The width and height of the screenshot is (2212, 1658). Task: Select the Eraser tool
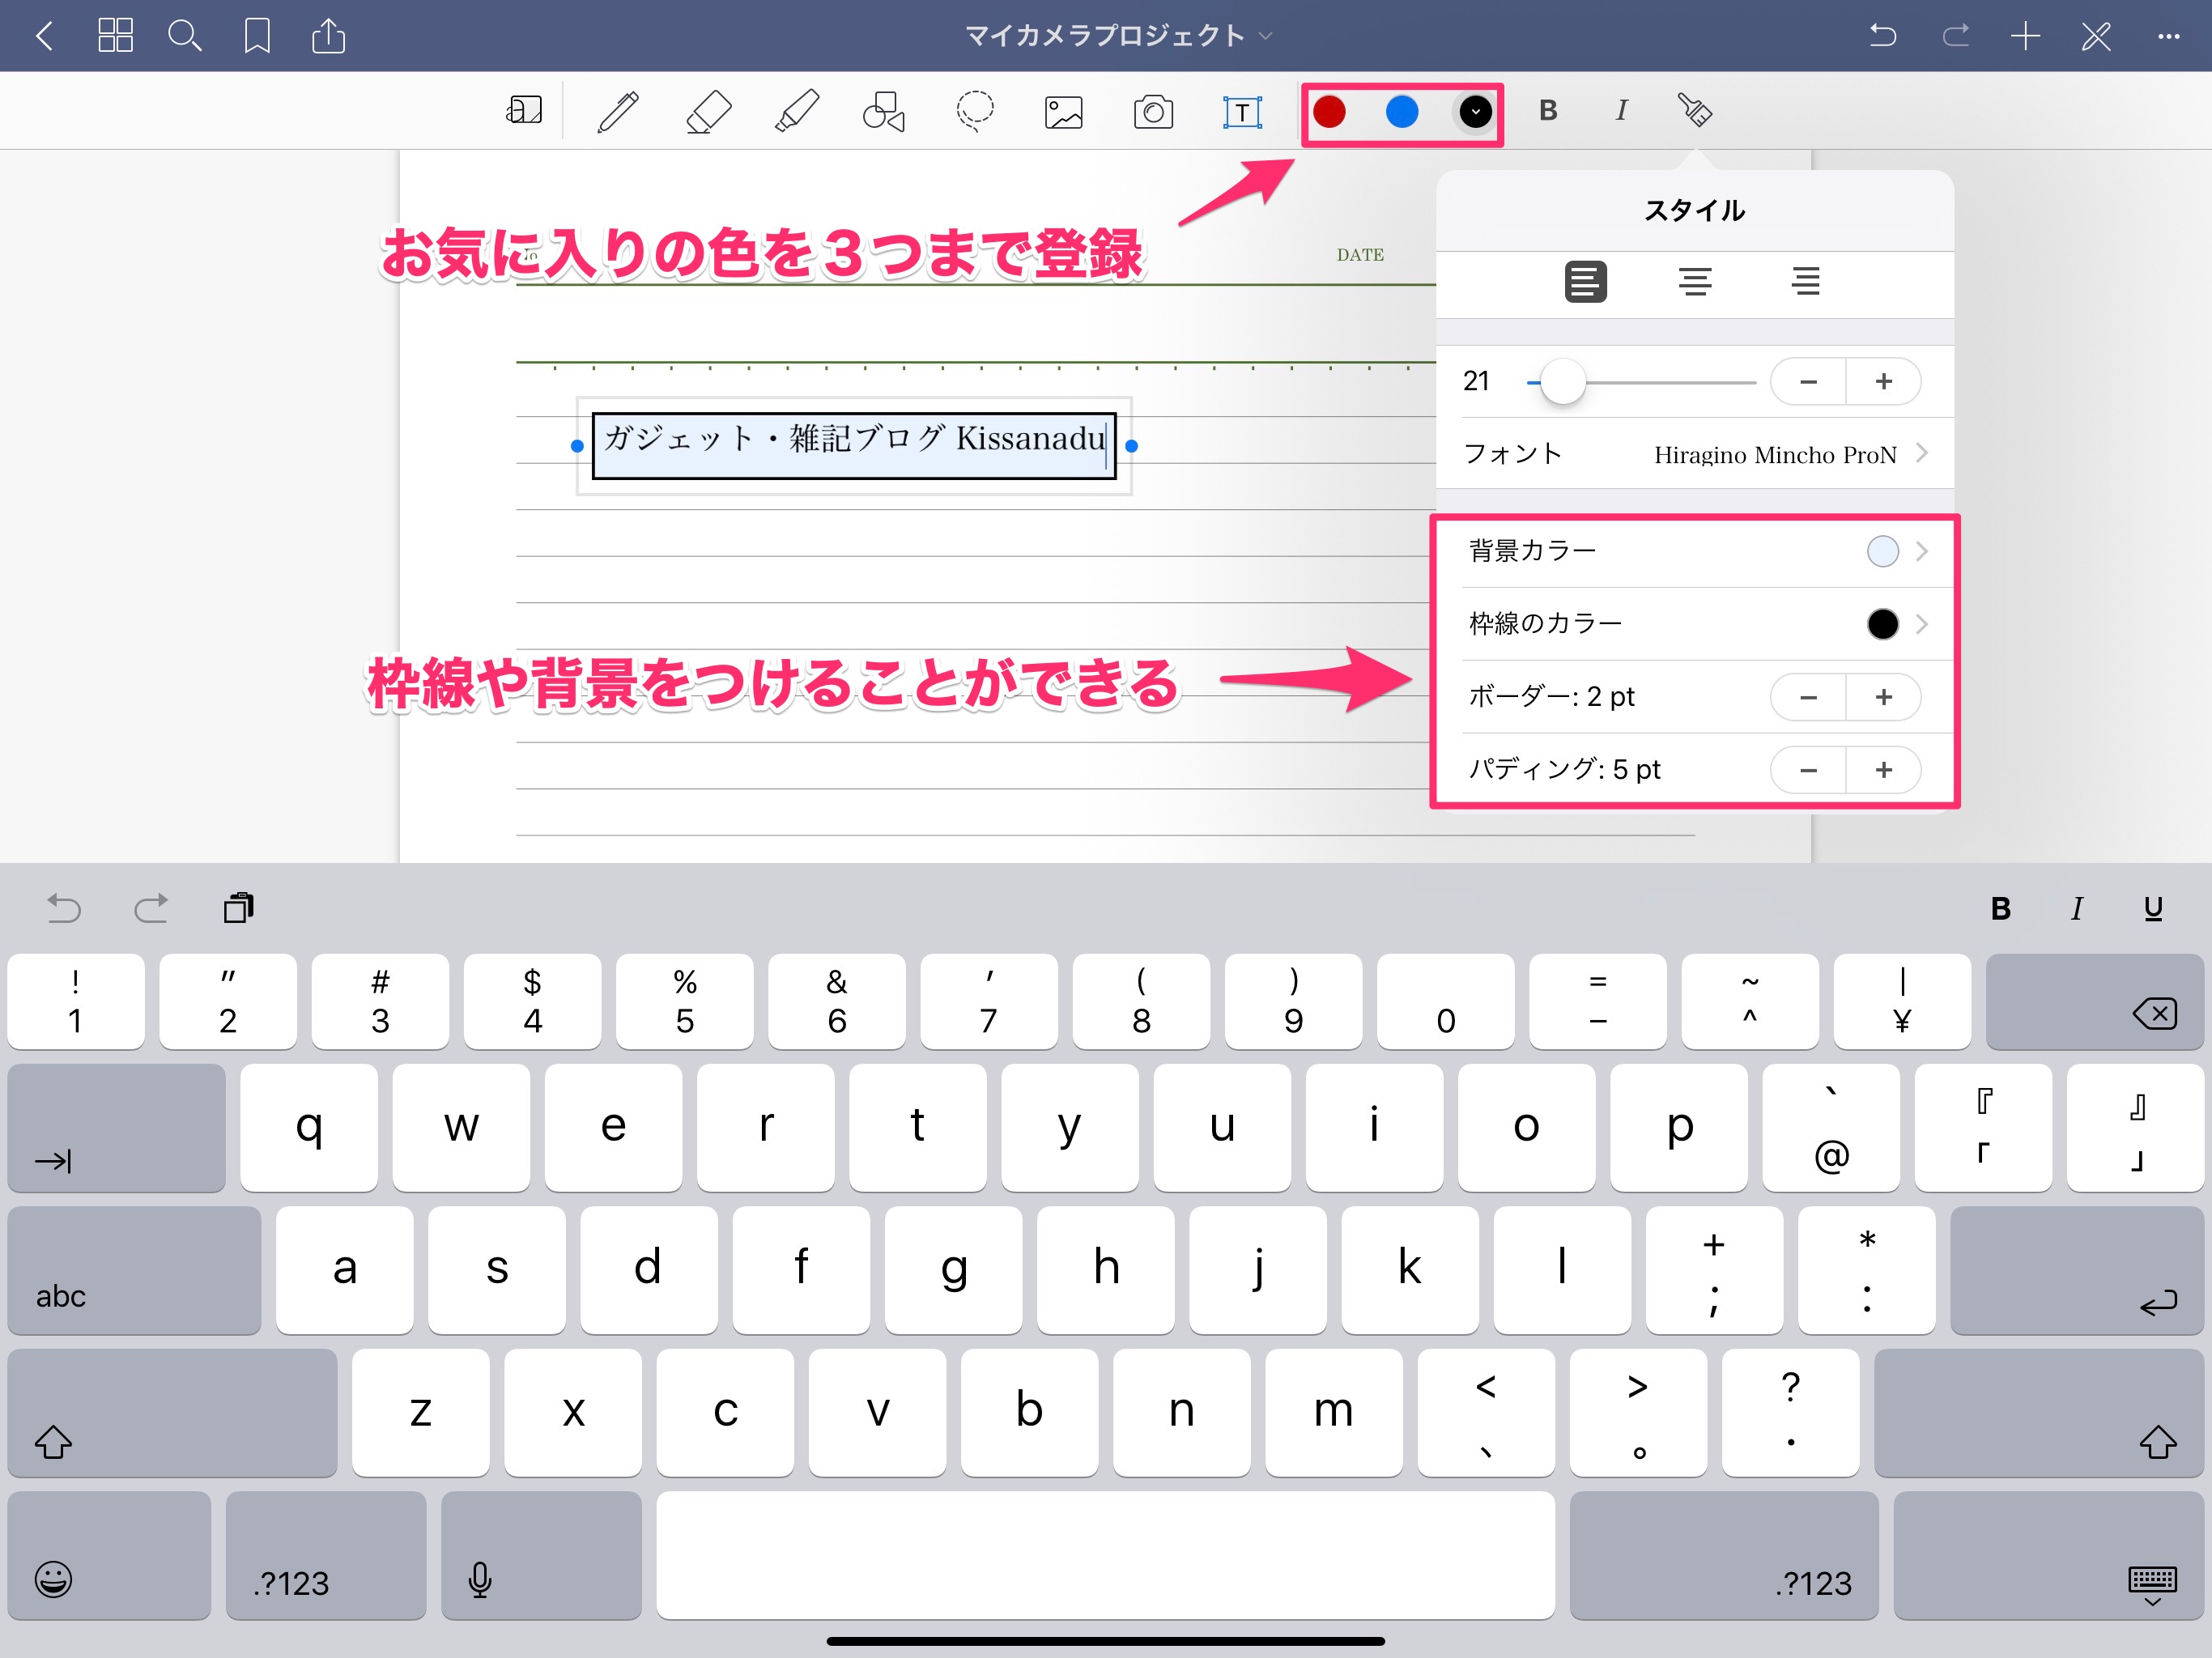(x=708, y=111)
